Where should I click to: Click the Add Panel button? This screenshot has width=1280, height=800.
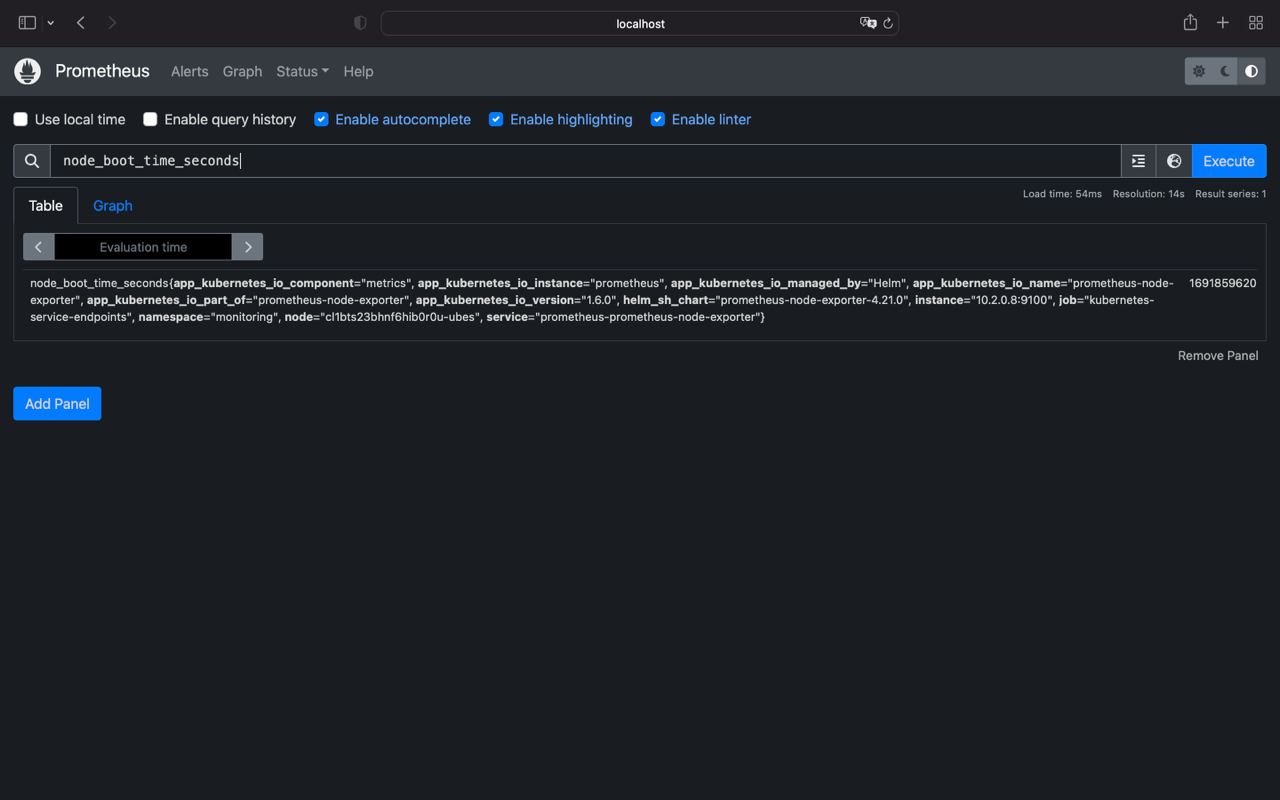click(57, 403)
